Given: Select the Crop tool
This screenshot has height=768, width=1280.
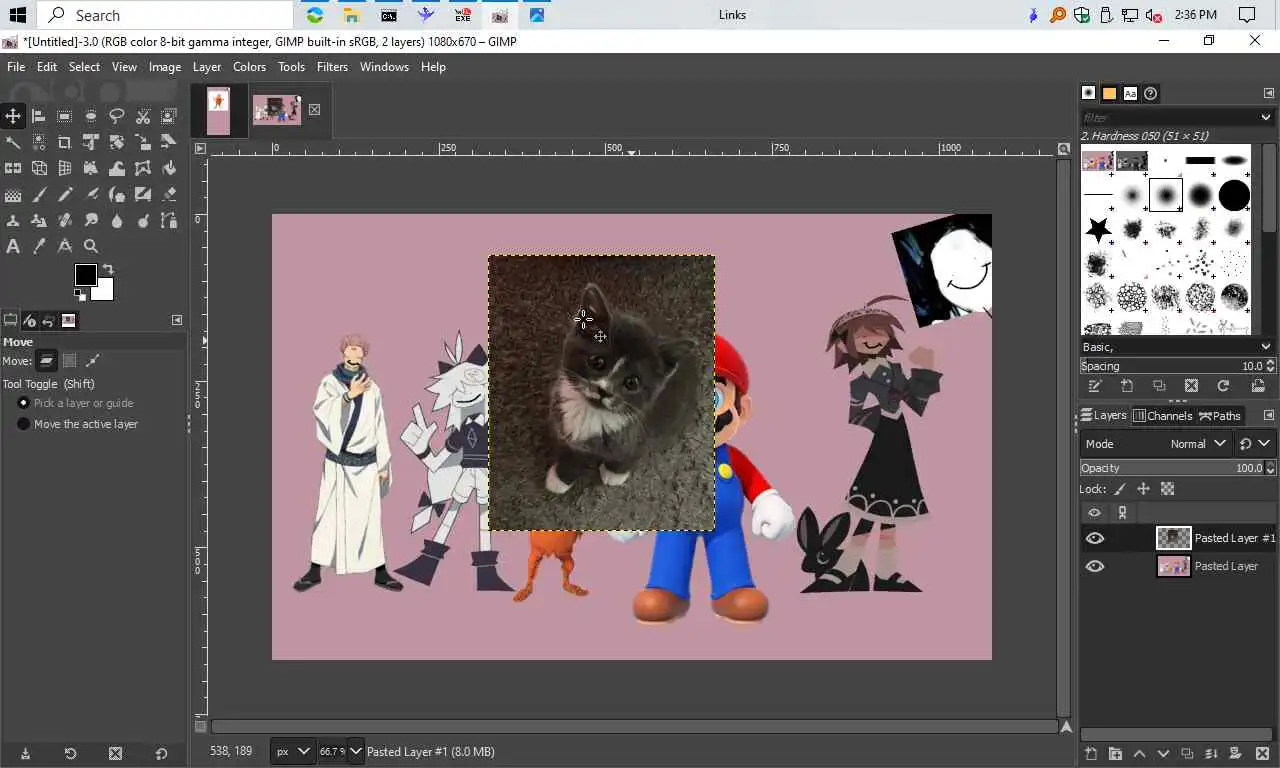Looking at the screenshot, I should pyautogui.click(x=65, y=142).
